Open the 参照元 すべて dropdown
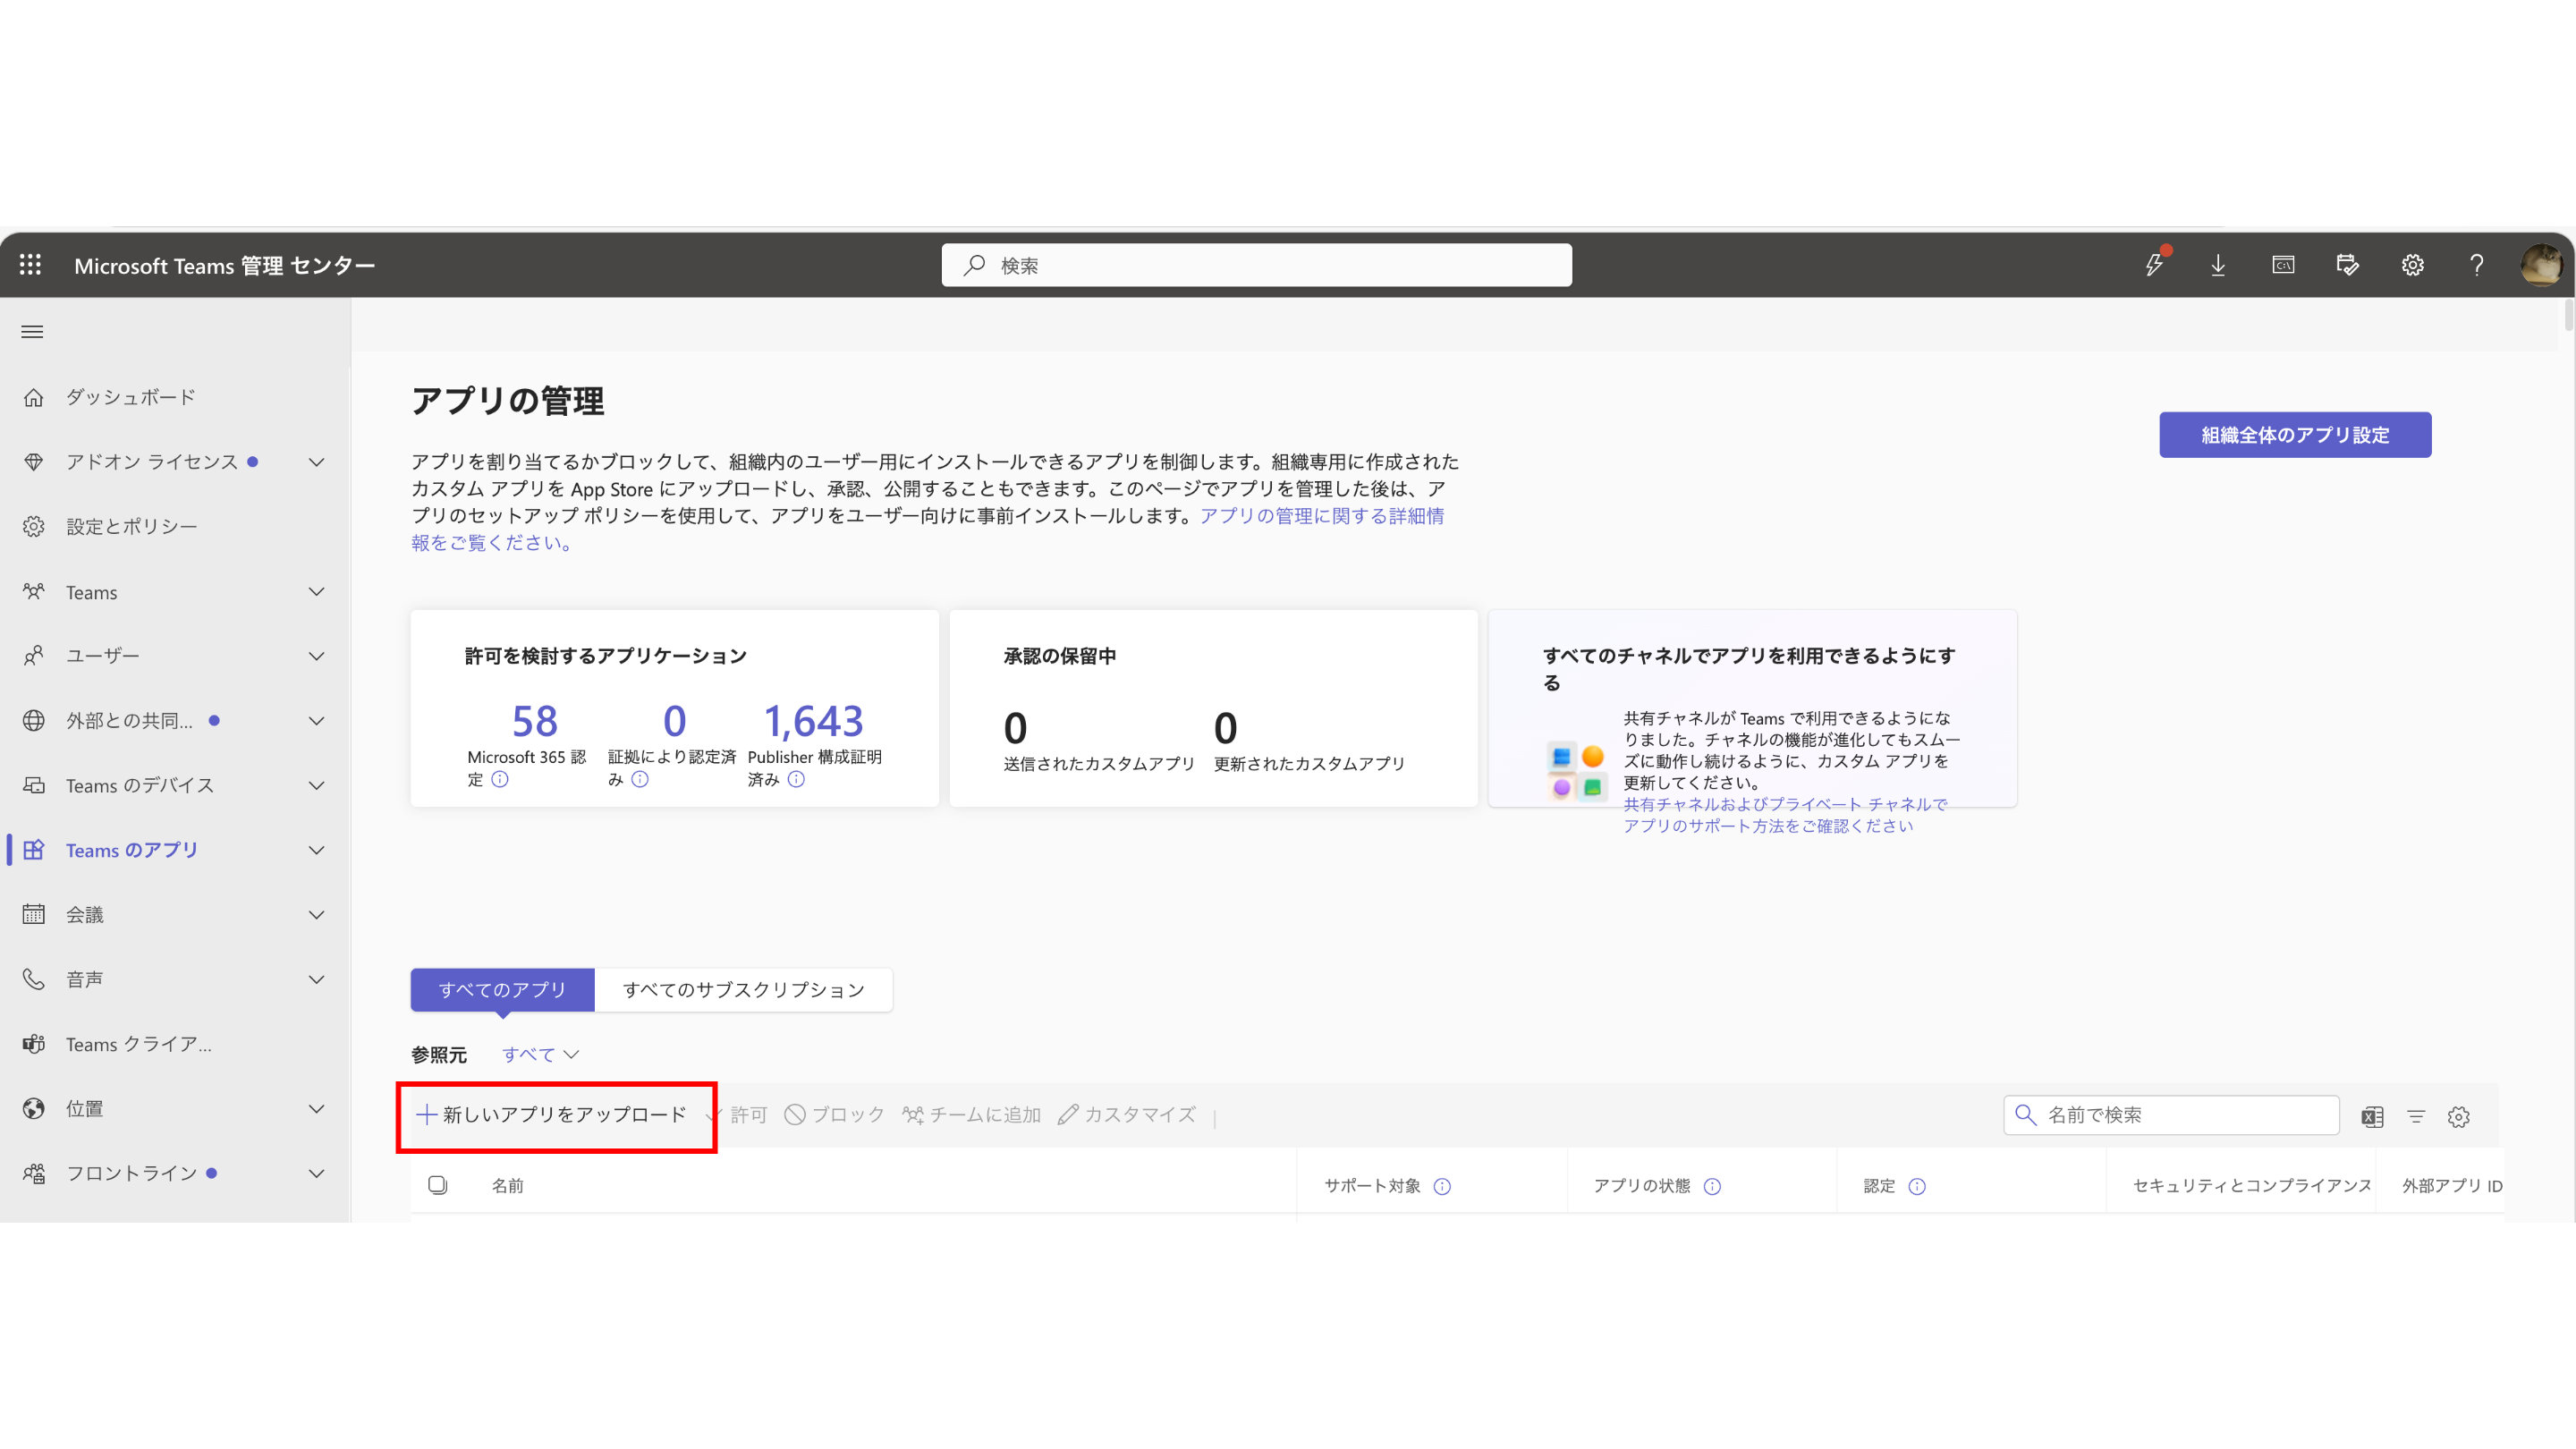The width and height of the screenshot is (2576, 1449). 540,1054
